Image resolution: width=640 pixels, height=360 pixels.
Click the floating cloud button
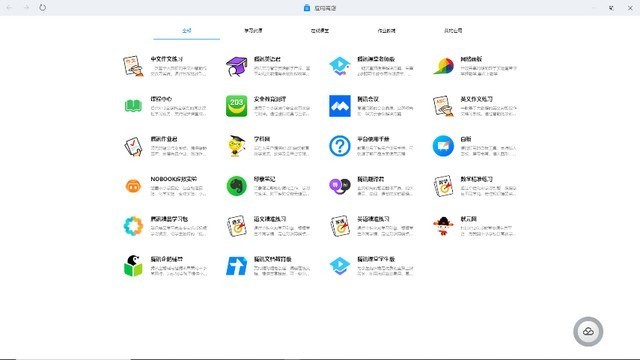pos(588,331)
